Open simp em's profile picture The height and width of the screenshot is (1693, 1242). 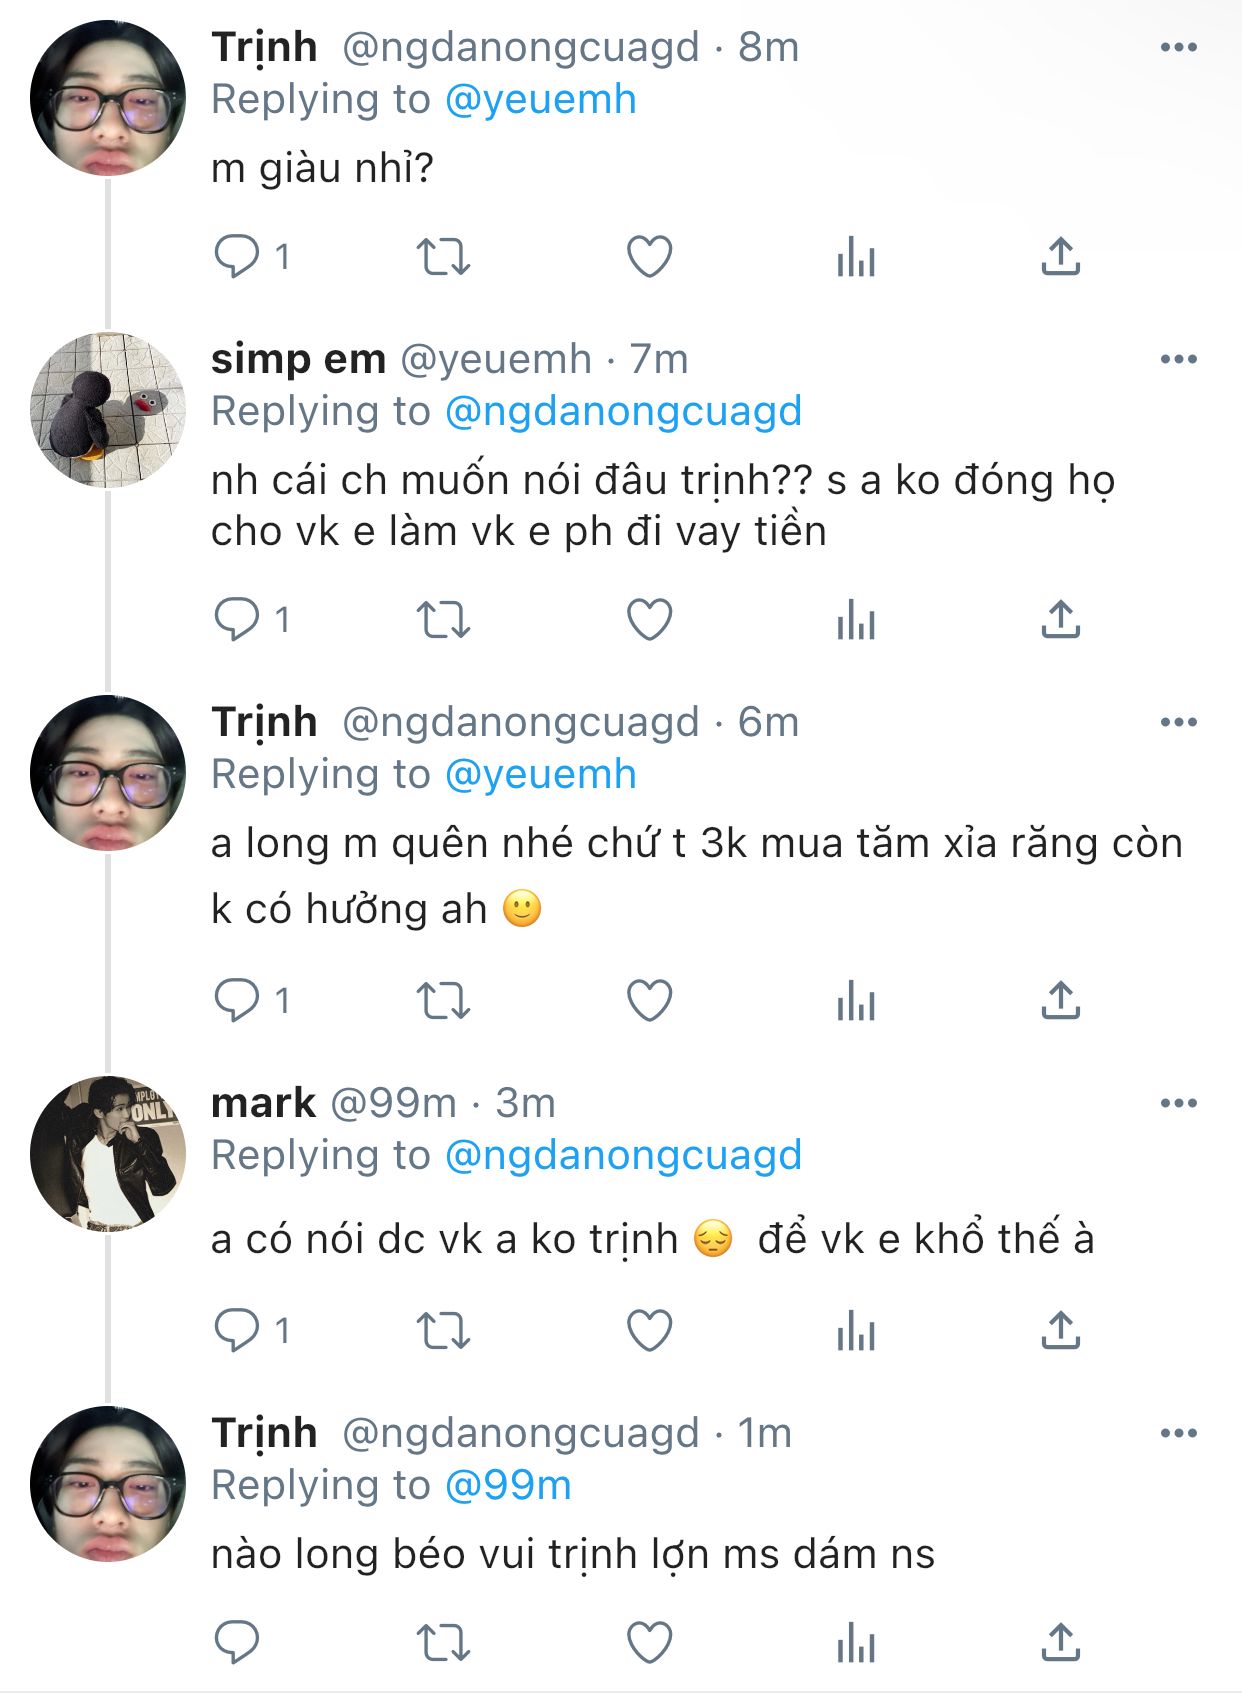point(108,410)
